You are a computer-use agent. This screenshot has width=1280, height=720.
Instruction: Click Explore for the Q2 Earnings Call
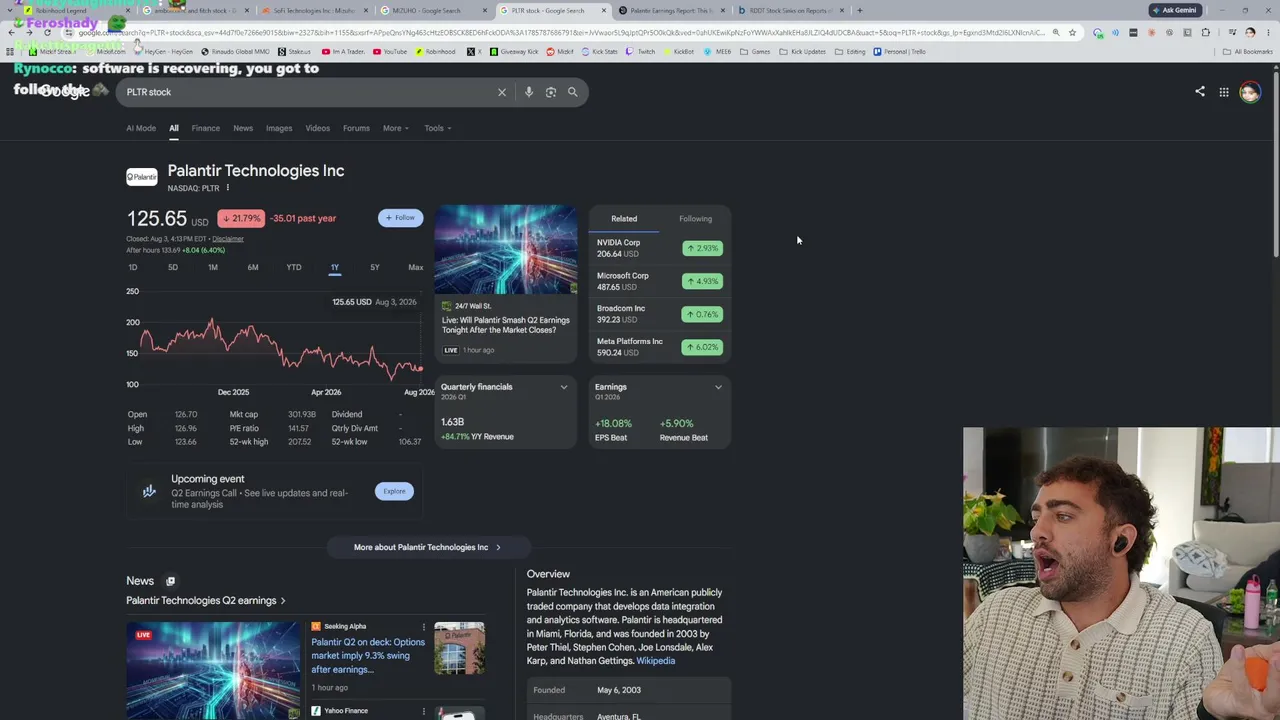(x=394, y=491)
